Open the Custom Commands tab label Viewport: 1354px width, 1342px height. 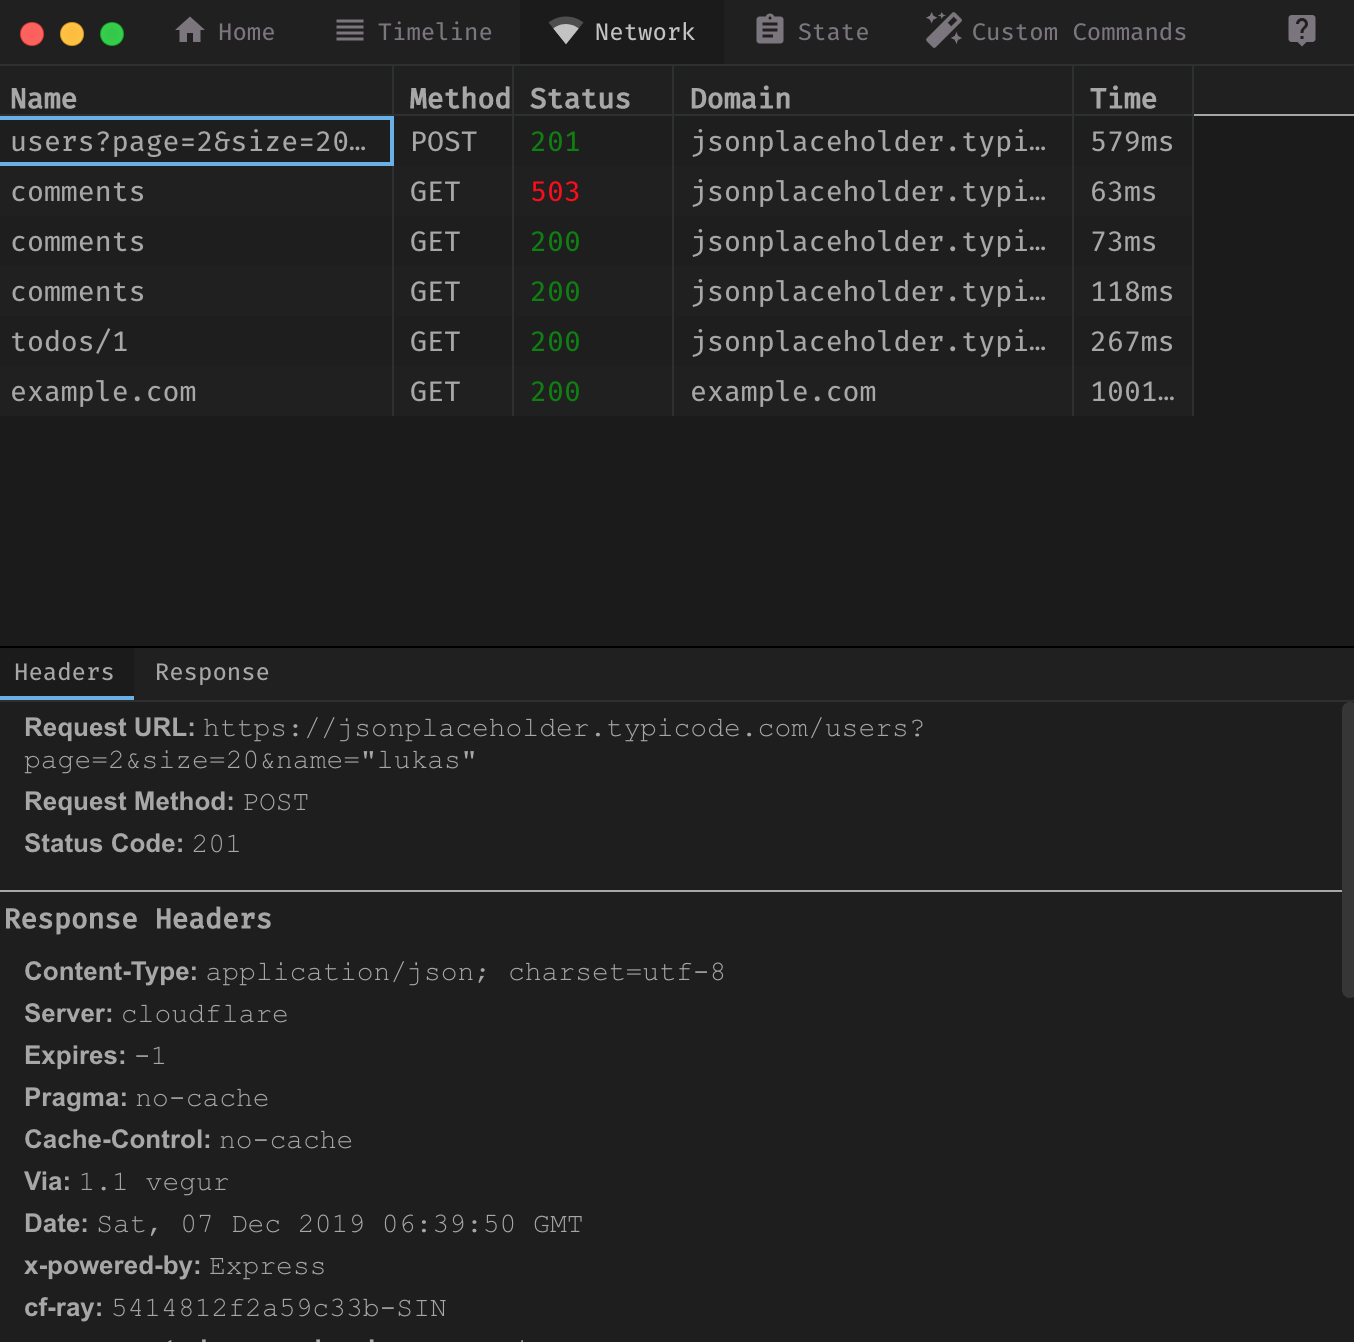pos(1079,32)
